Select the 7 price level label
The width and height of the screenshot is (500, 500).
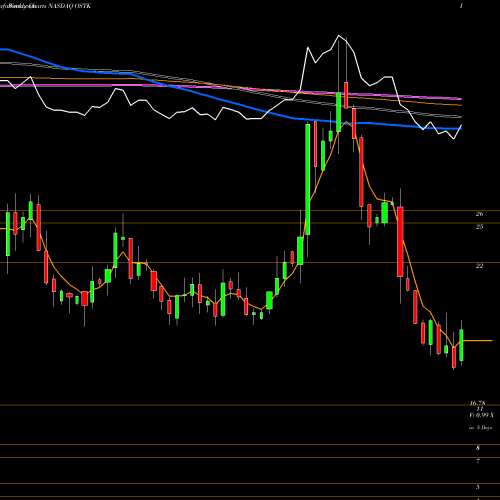(478, 461)
